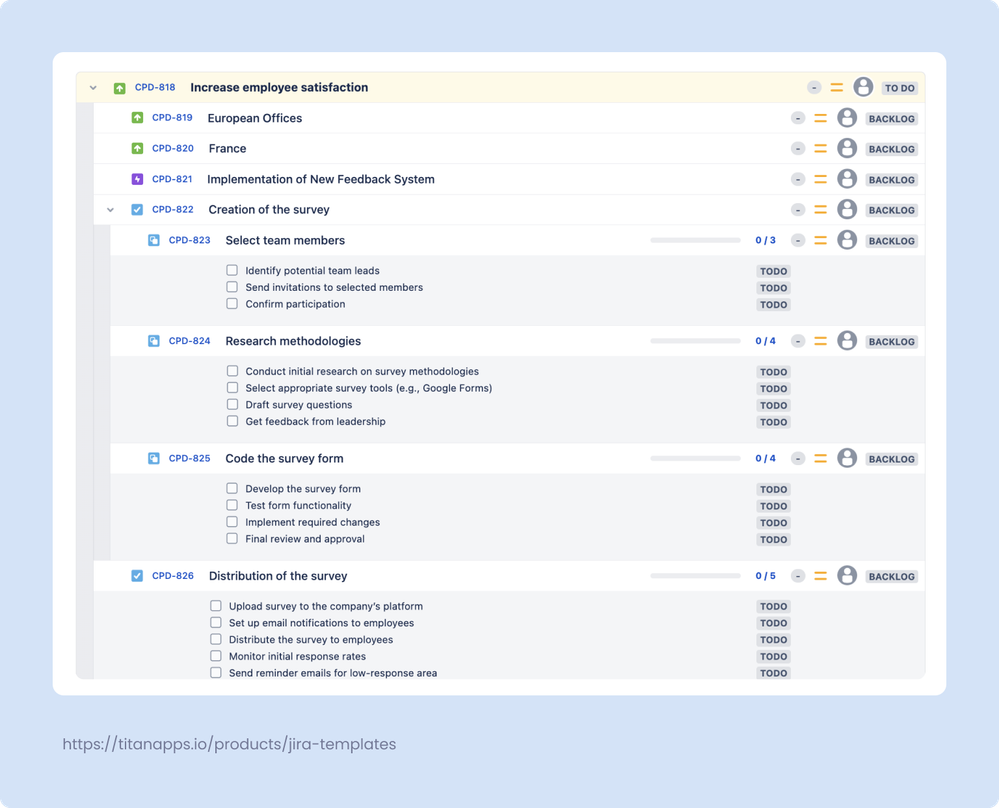Click the assignee avatar on the CPD-826 row

(847, 576)
